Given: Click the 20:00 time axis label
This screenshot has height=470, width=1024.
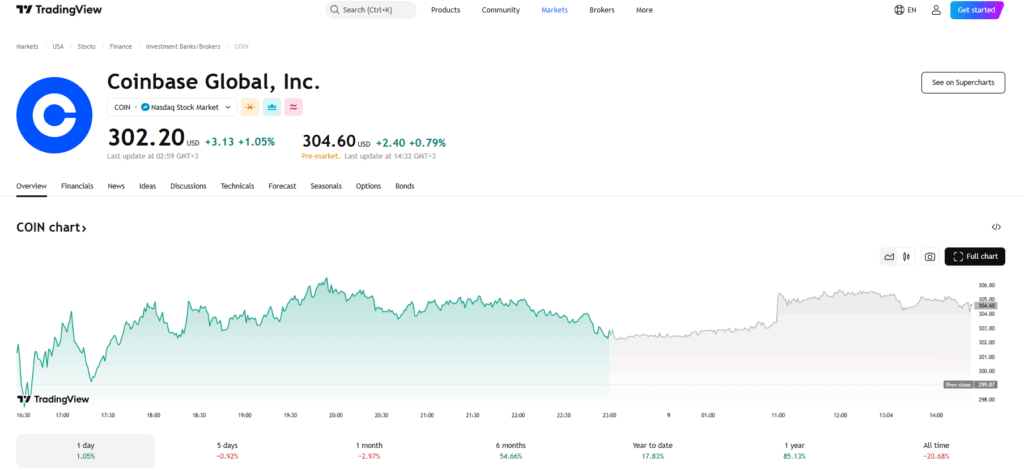Looking at the screenshot, I should (x=336, y=415).
